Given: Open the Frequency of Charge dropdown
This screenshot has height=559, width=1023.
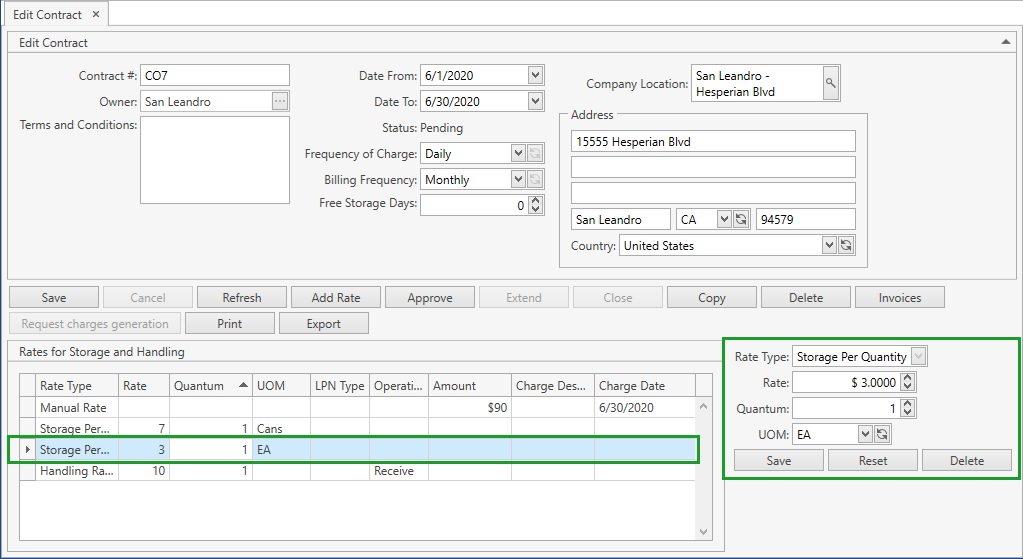Looking at the screenshot, I should coord(518,153).
